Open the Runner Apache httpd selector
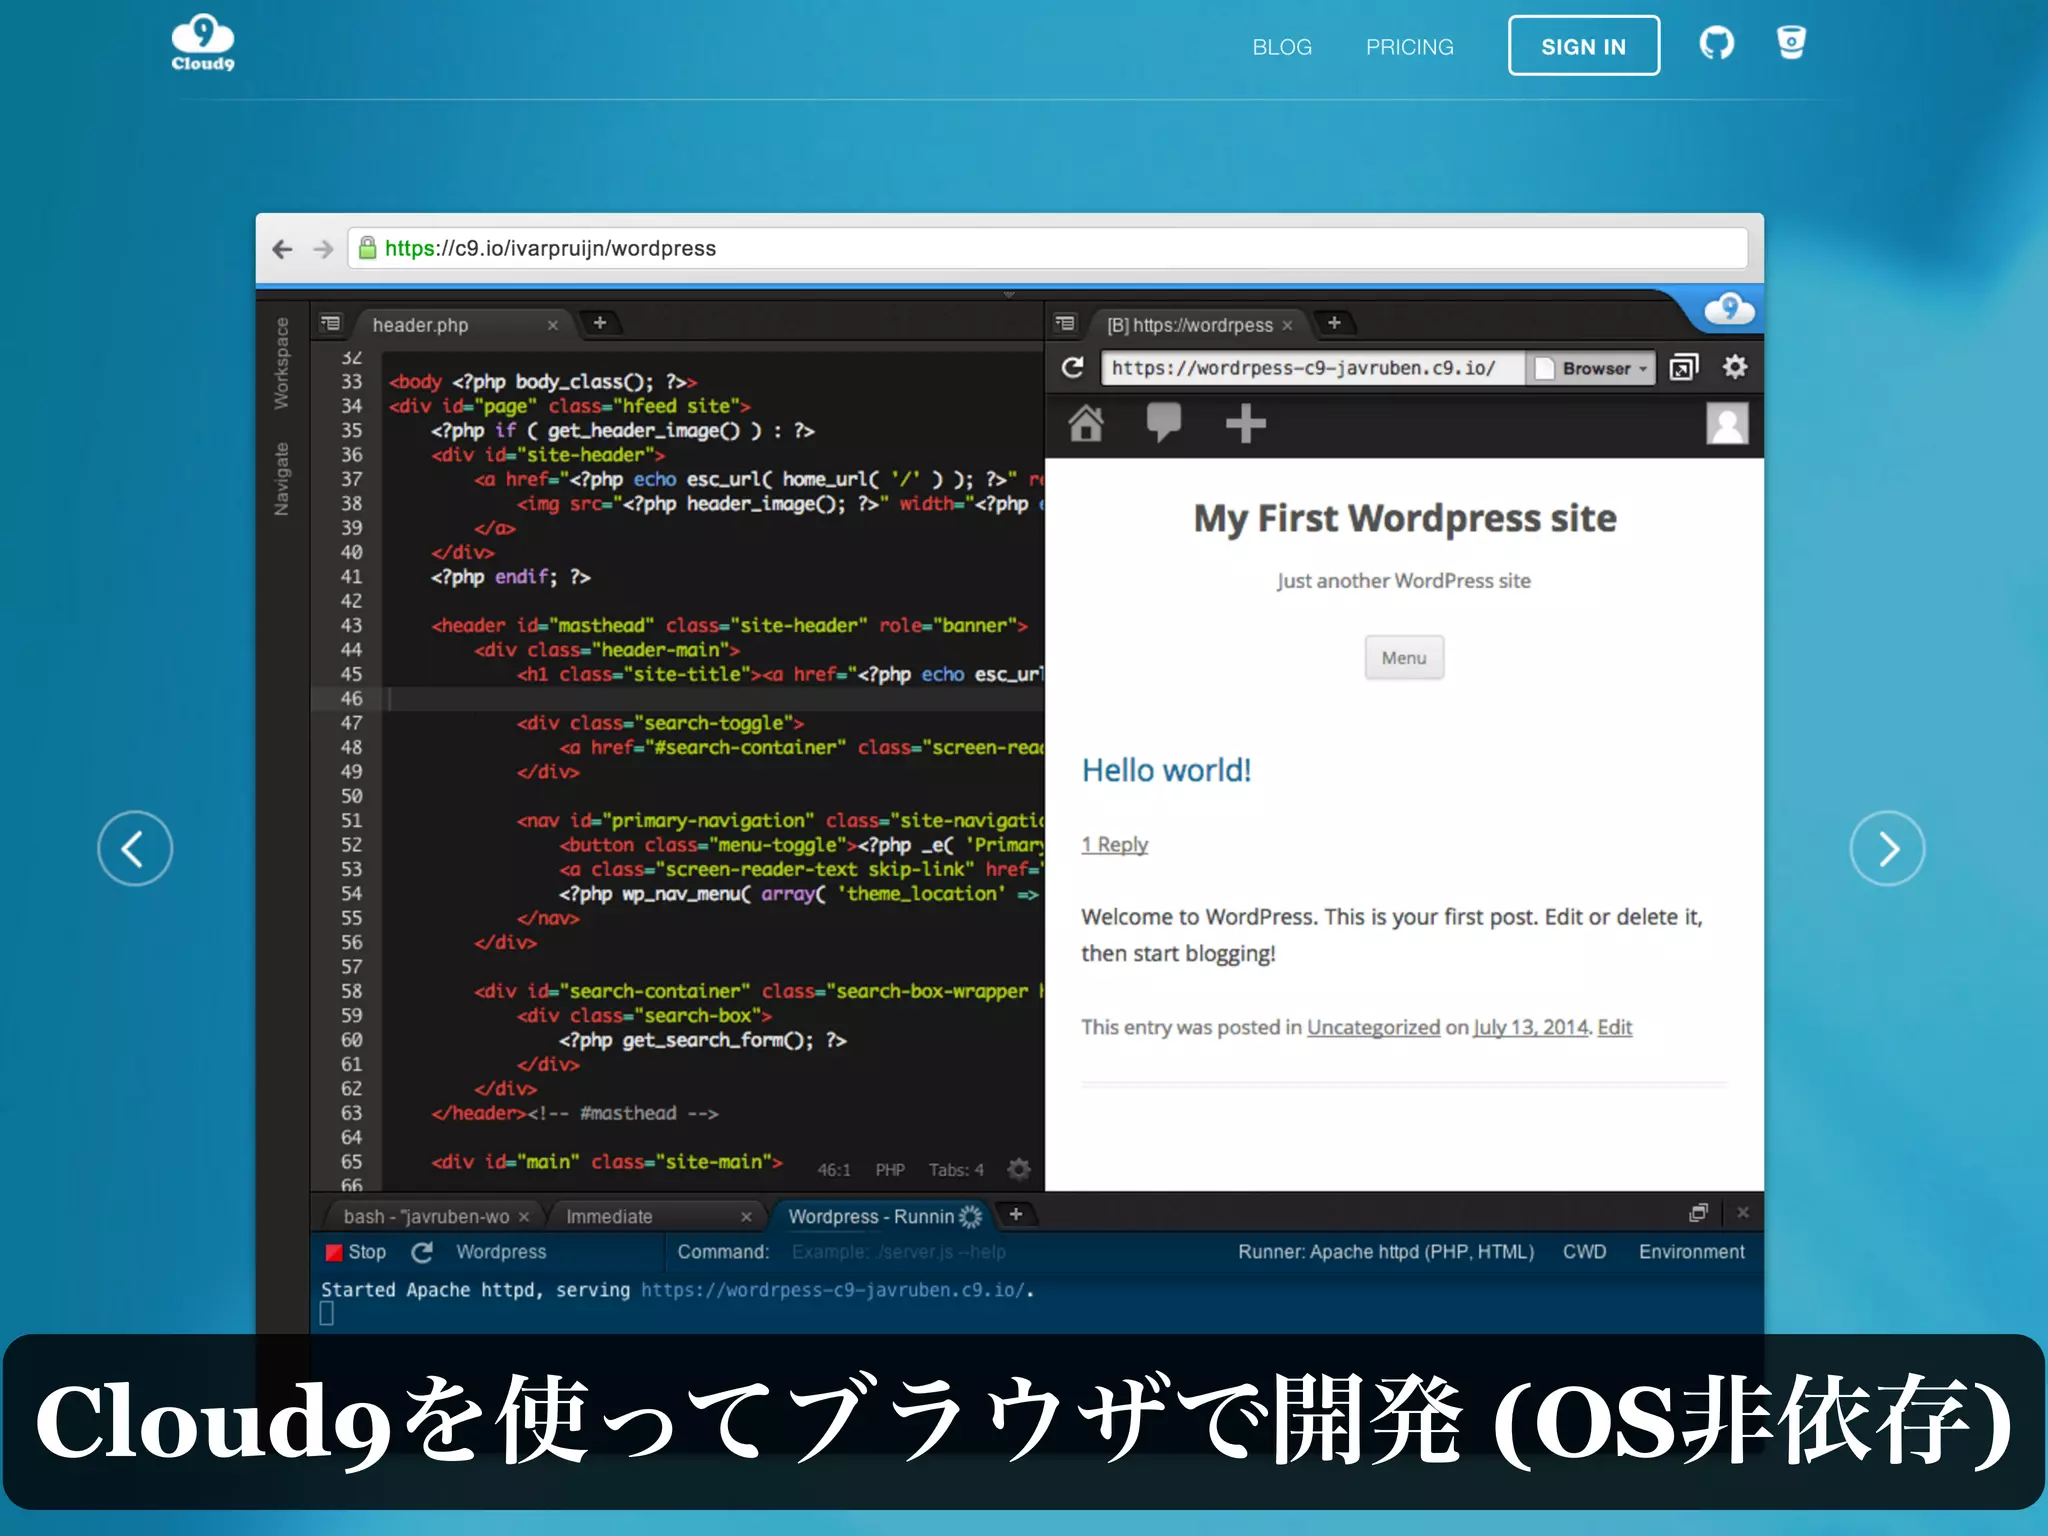 [x=1385, y=1252]
